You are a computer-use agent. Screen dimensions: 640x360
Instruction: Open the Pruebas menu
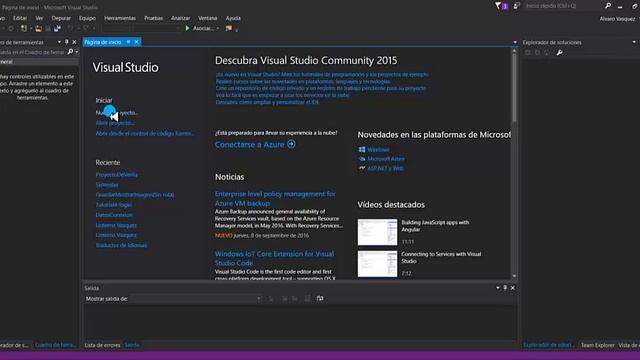pyautogui.click(x=153, y=18)
